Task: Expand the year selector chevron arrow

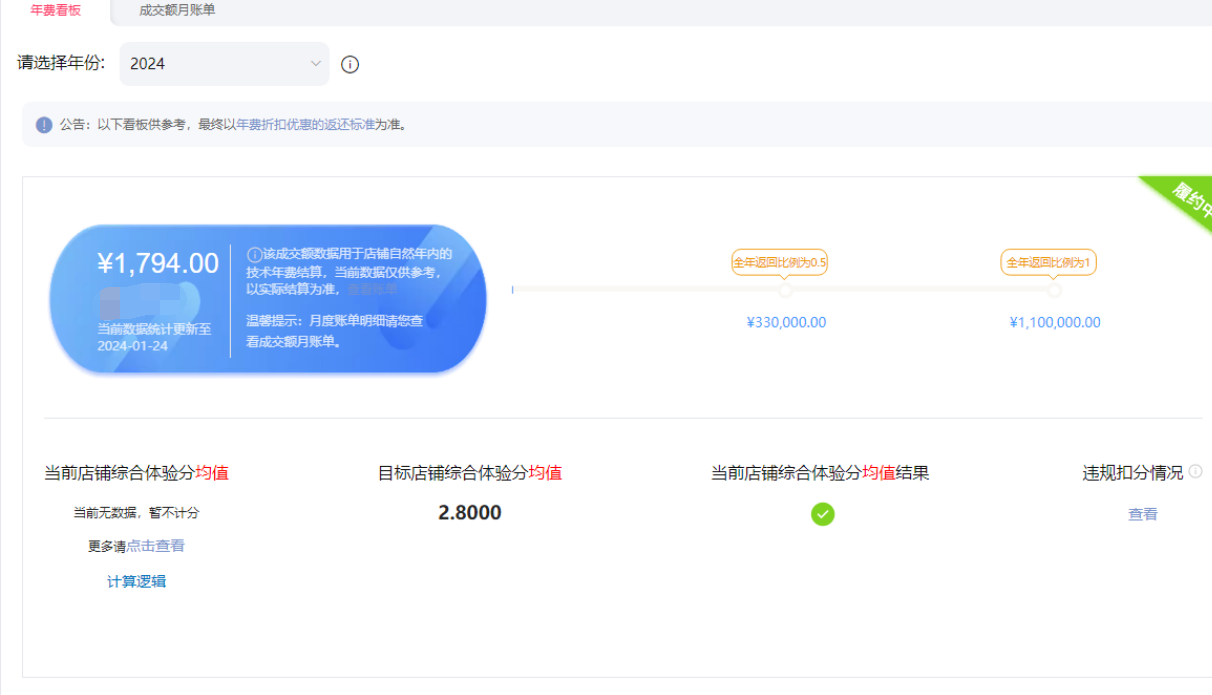Action: 314,64
